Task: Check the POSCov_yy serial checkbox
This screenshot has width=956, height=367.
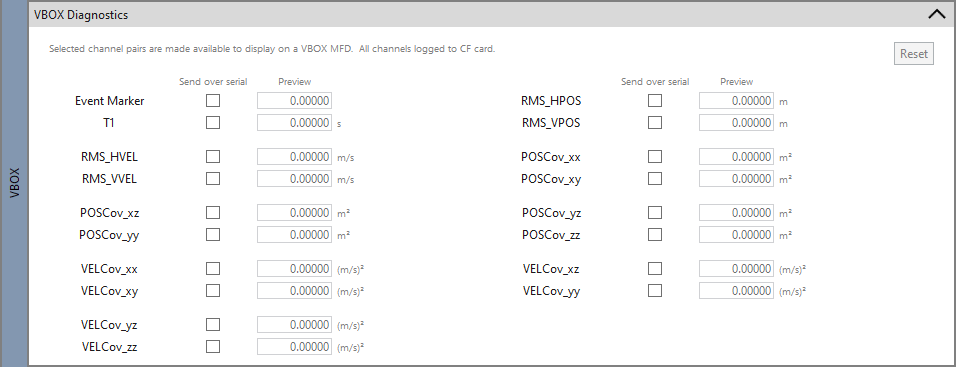Action: [x=213, y=235]
